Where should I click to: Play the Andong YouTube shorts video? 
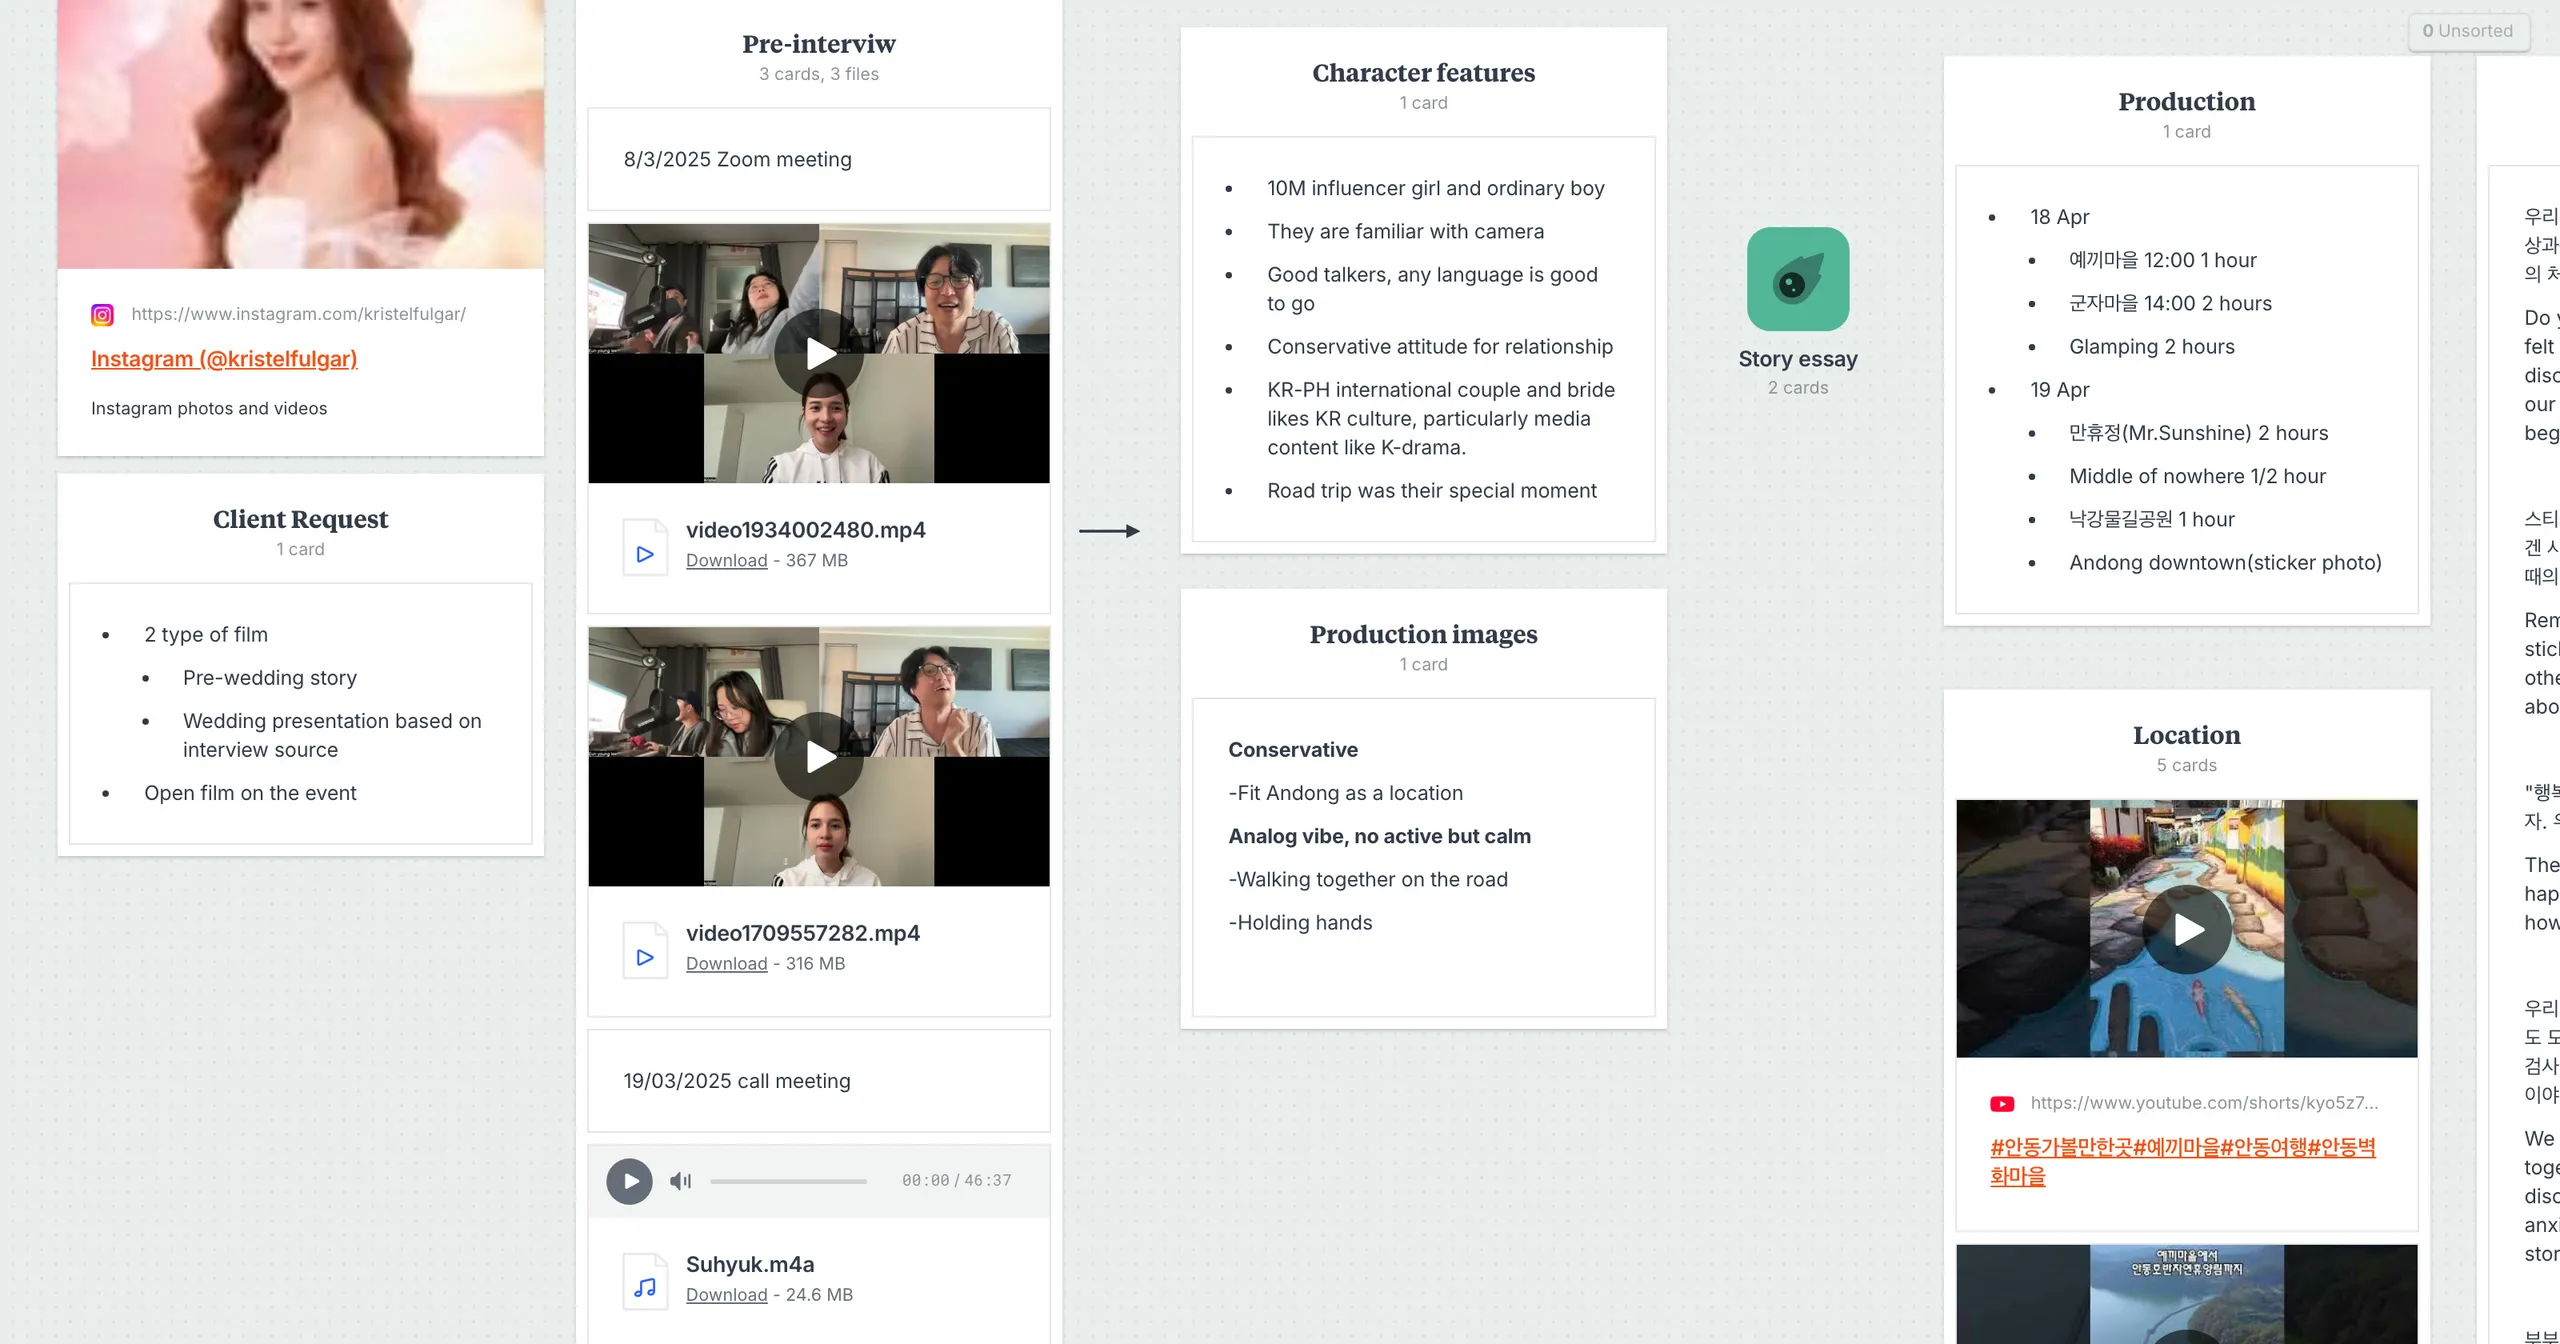point(2186,929)
